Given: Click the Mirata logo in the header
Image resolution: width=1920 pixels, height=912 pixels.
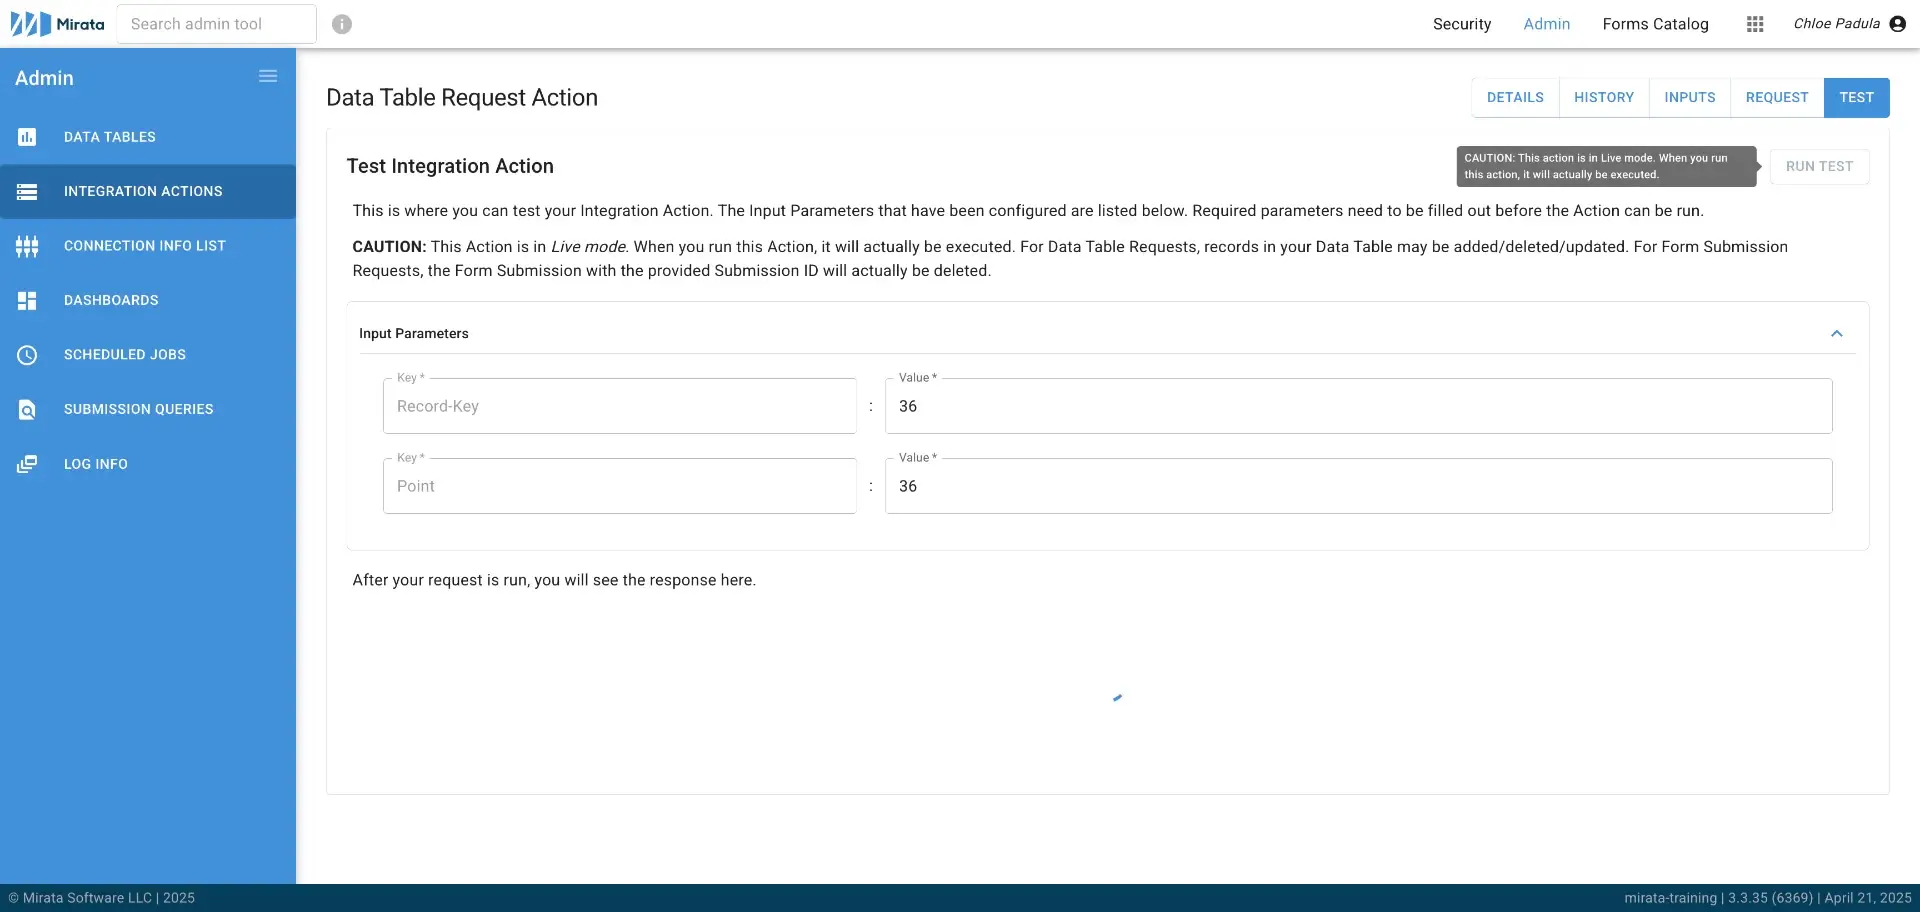Looking at the screenshot, I should (55, 23).
